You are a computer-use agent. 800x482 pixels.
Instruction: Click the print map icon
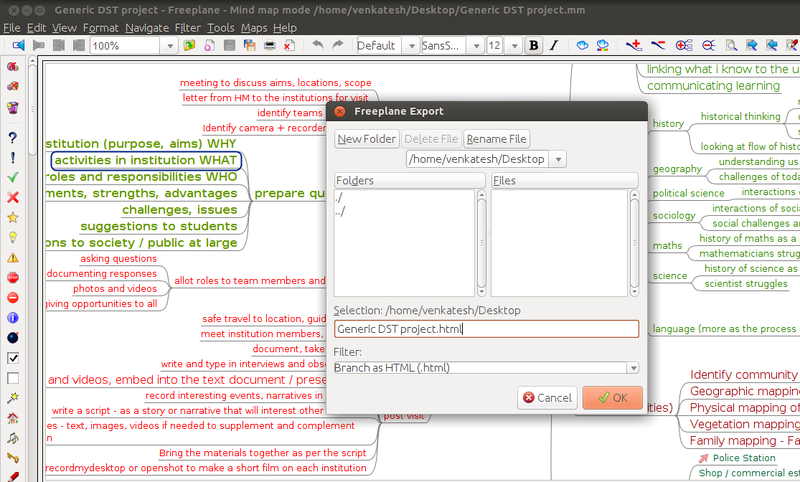pyautogui.click(x=269, y=45)
